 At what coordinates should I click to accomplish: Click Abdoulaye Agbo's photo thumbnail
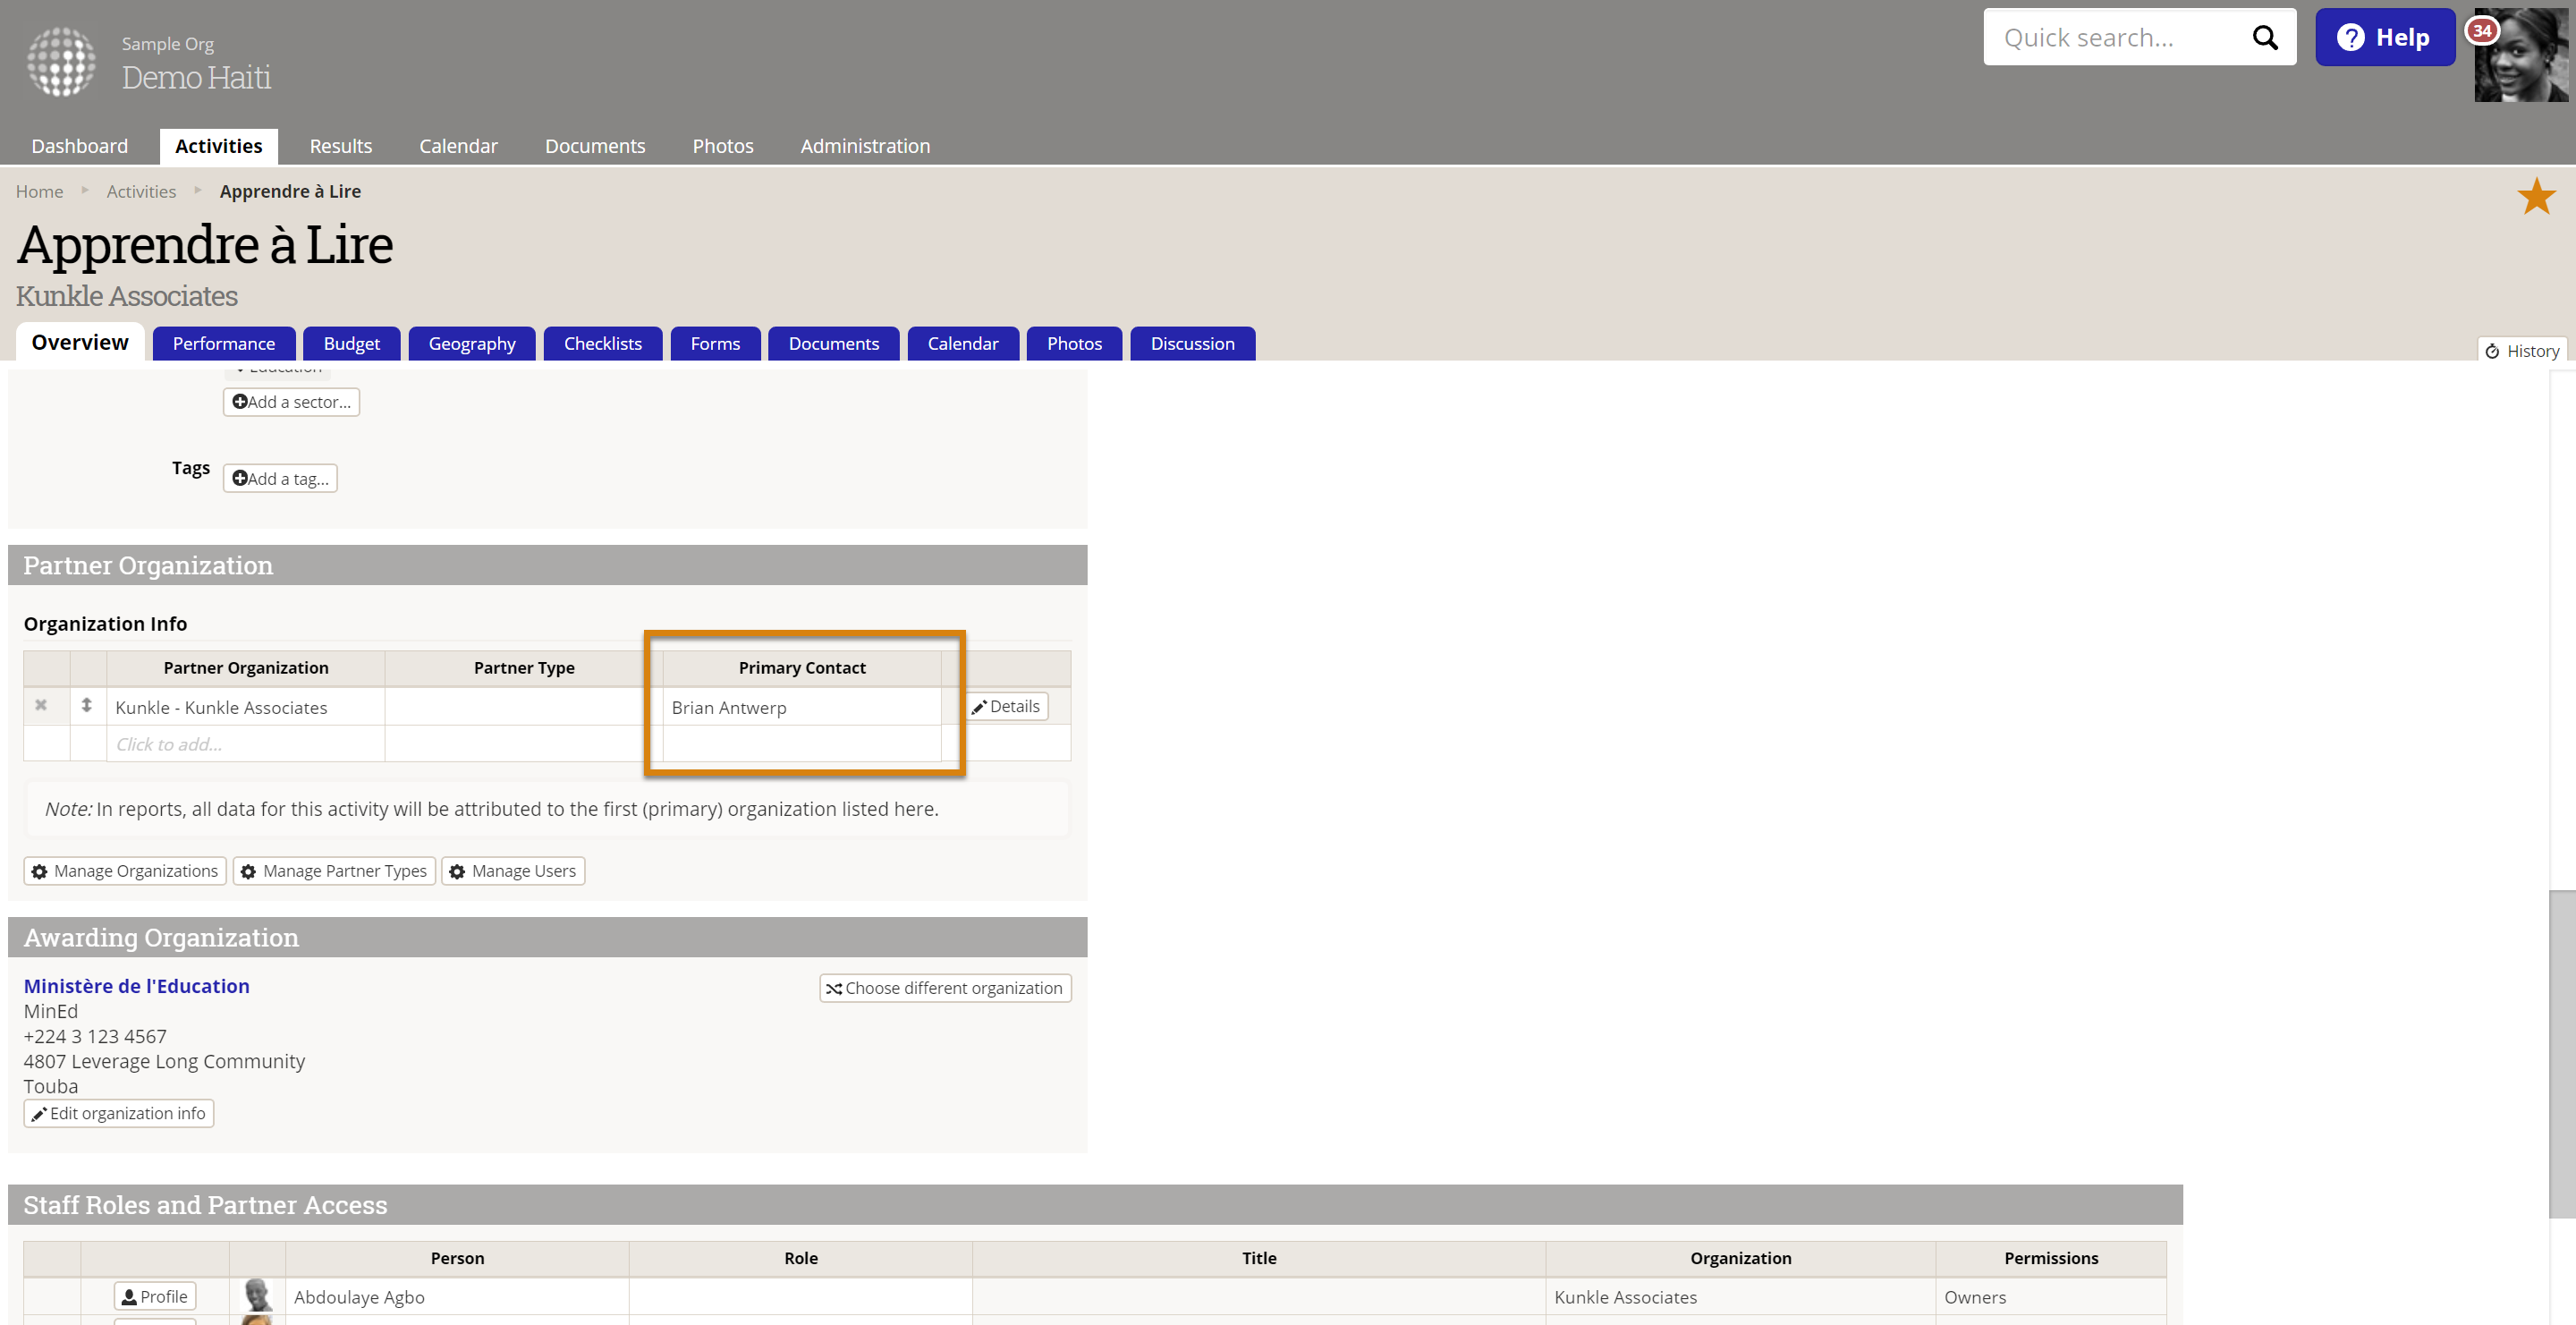pyautogui.click(x=257, y=1295)
